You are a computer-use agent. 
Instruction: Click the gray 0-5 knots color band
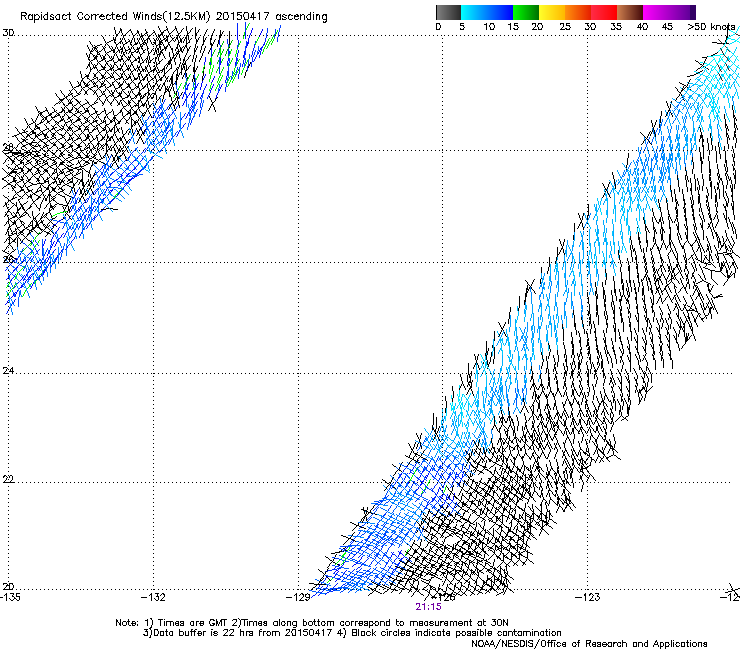pos(448,12)
